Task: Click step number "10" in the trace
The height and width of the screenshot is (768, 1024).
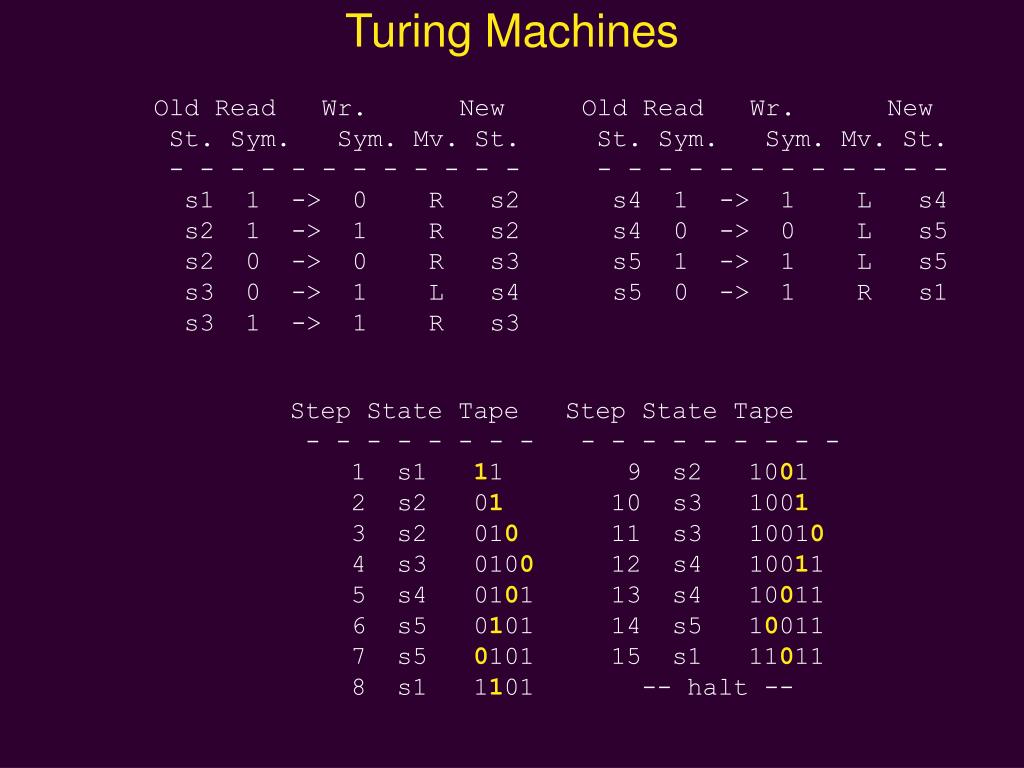Action: (x=626, y=502)
